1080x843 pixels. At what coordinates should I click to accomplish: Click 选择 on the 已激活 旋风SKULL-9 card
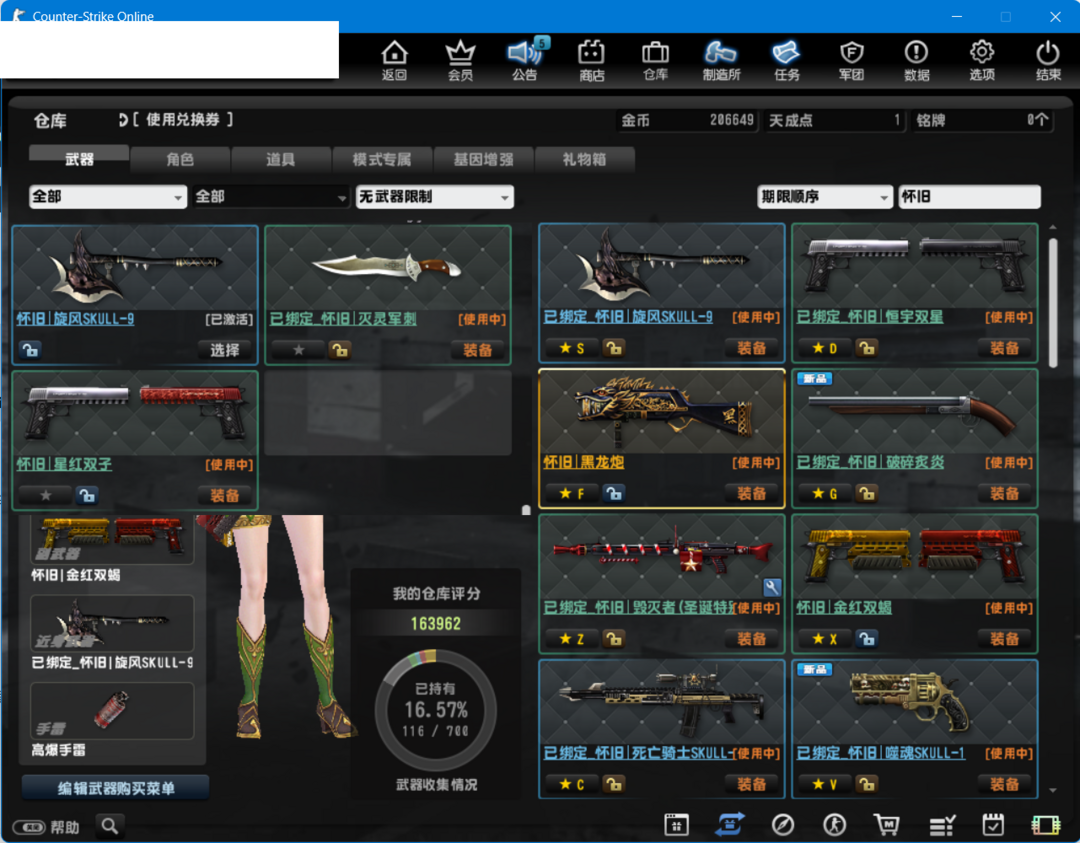coord(225,350)
